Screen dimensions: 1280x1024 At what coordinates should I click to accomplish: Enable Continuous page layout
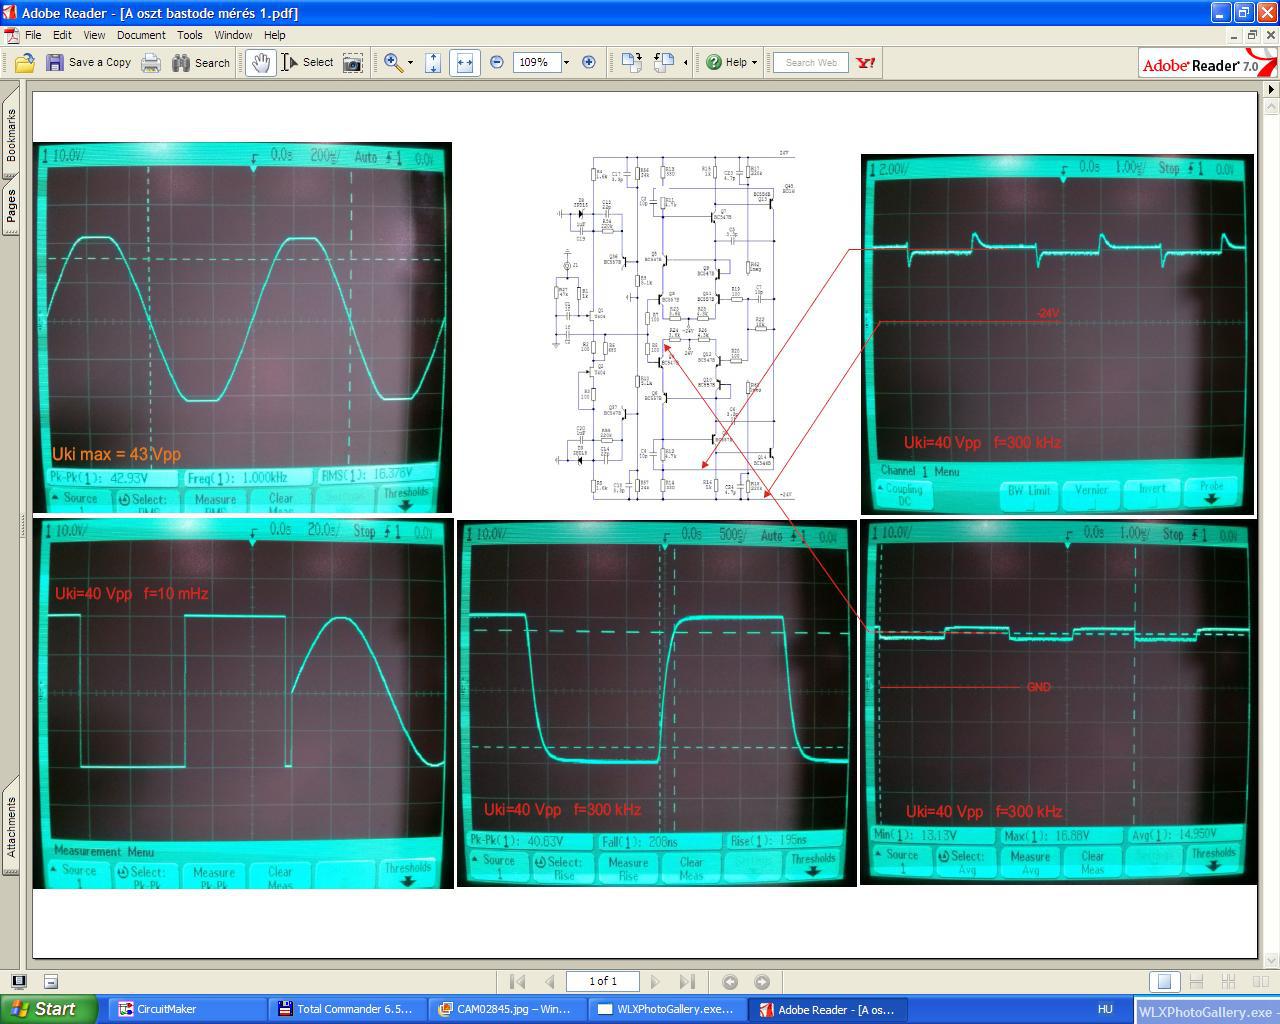click(x=1195, y=982)
